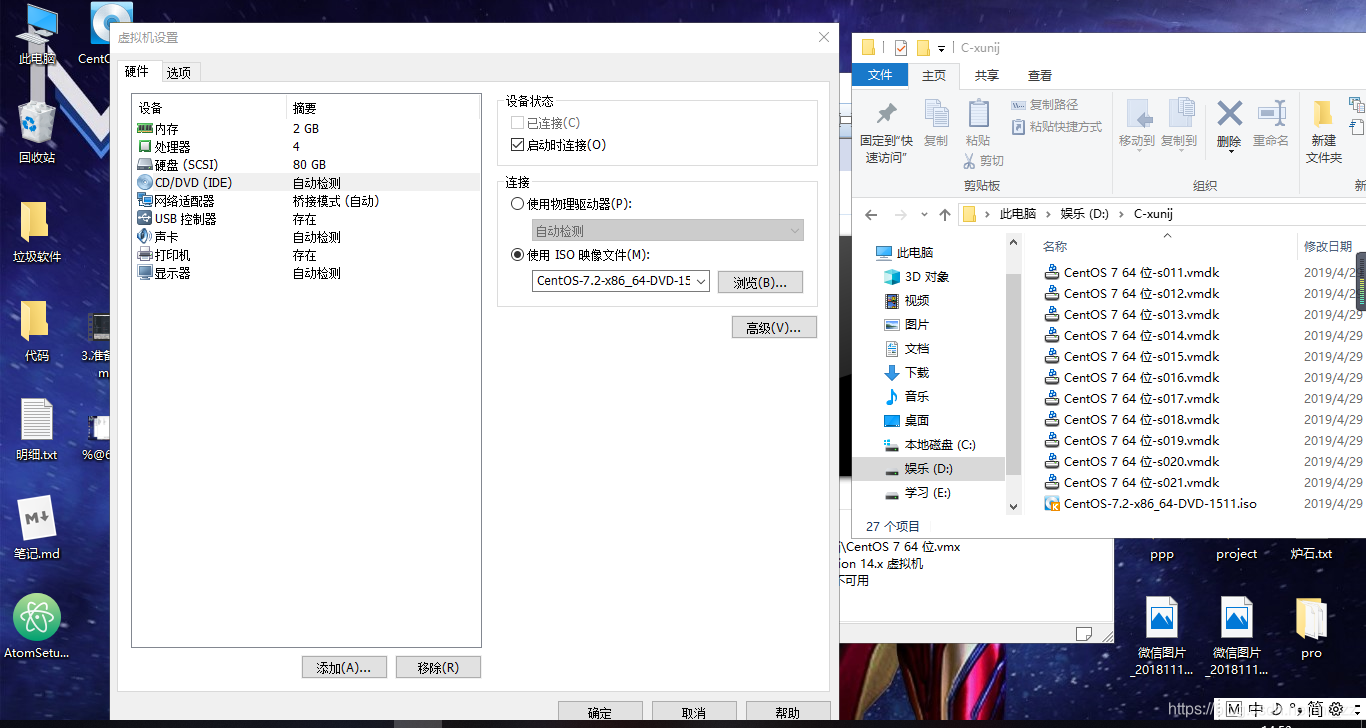Open 下载 folder in Explorer sidebar
Viewport: 1366px width, 728px height.
point(906,372)
